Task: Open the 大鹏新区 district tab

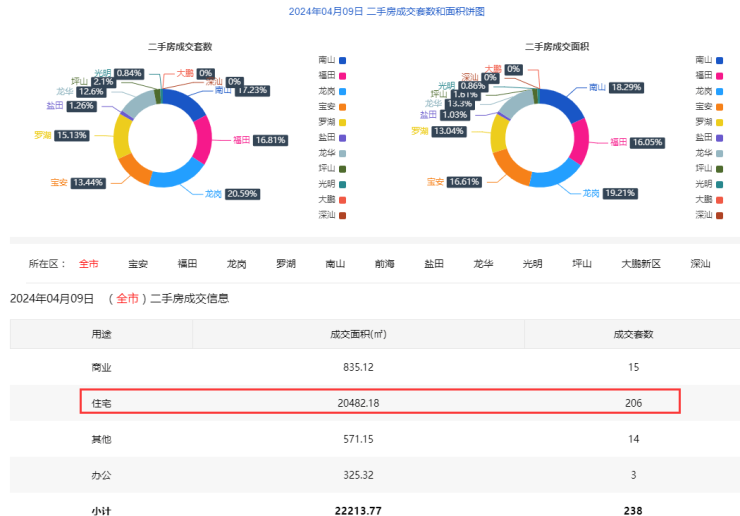Action: click(640, 264)
